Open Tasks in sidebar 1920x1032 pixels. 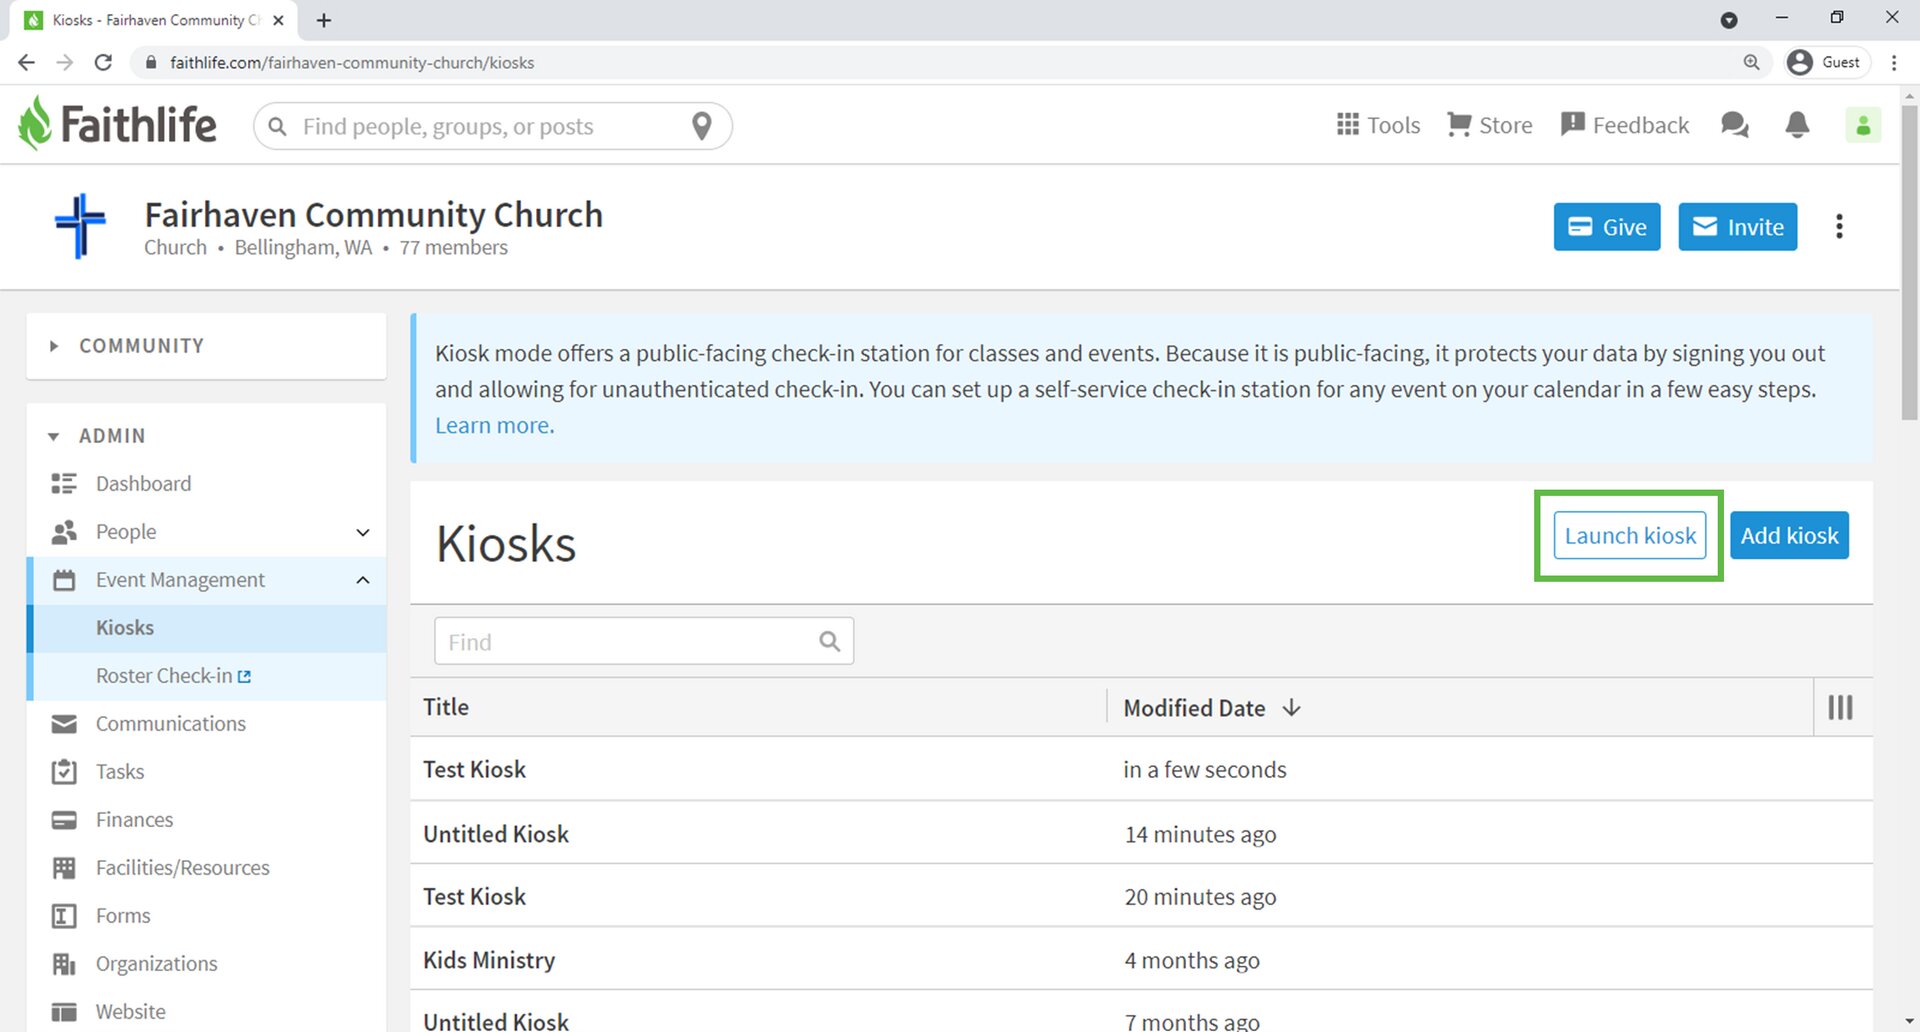point(119,772)
